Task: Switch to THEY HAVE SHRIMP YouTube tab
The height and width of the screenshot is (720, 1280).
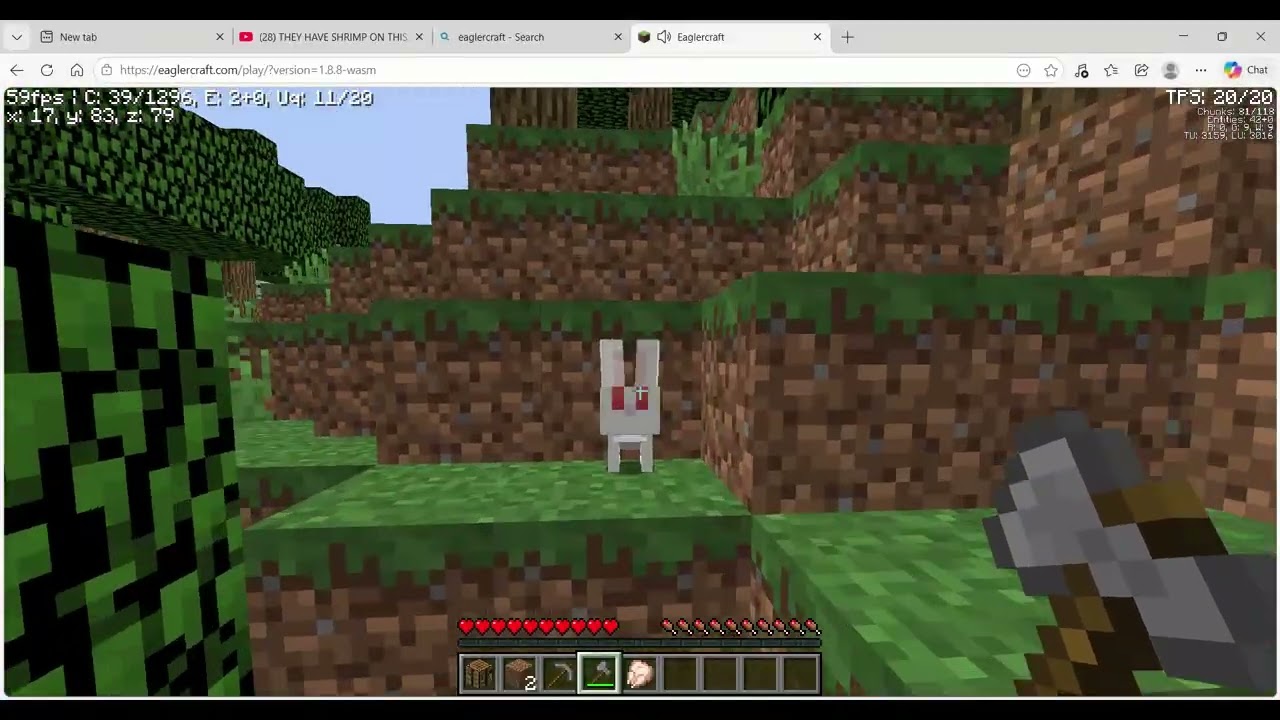Action: click(x=332, y=37)
